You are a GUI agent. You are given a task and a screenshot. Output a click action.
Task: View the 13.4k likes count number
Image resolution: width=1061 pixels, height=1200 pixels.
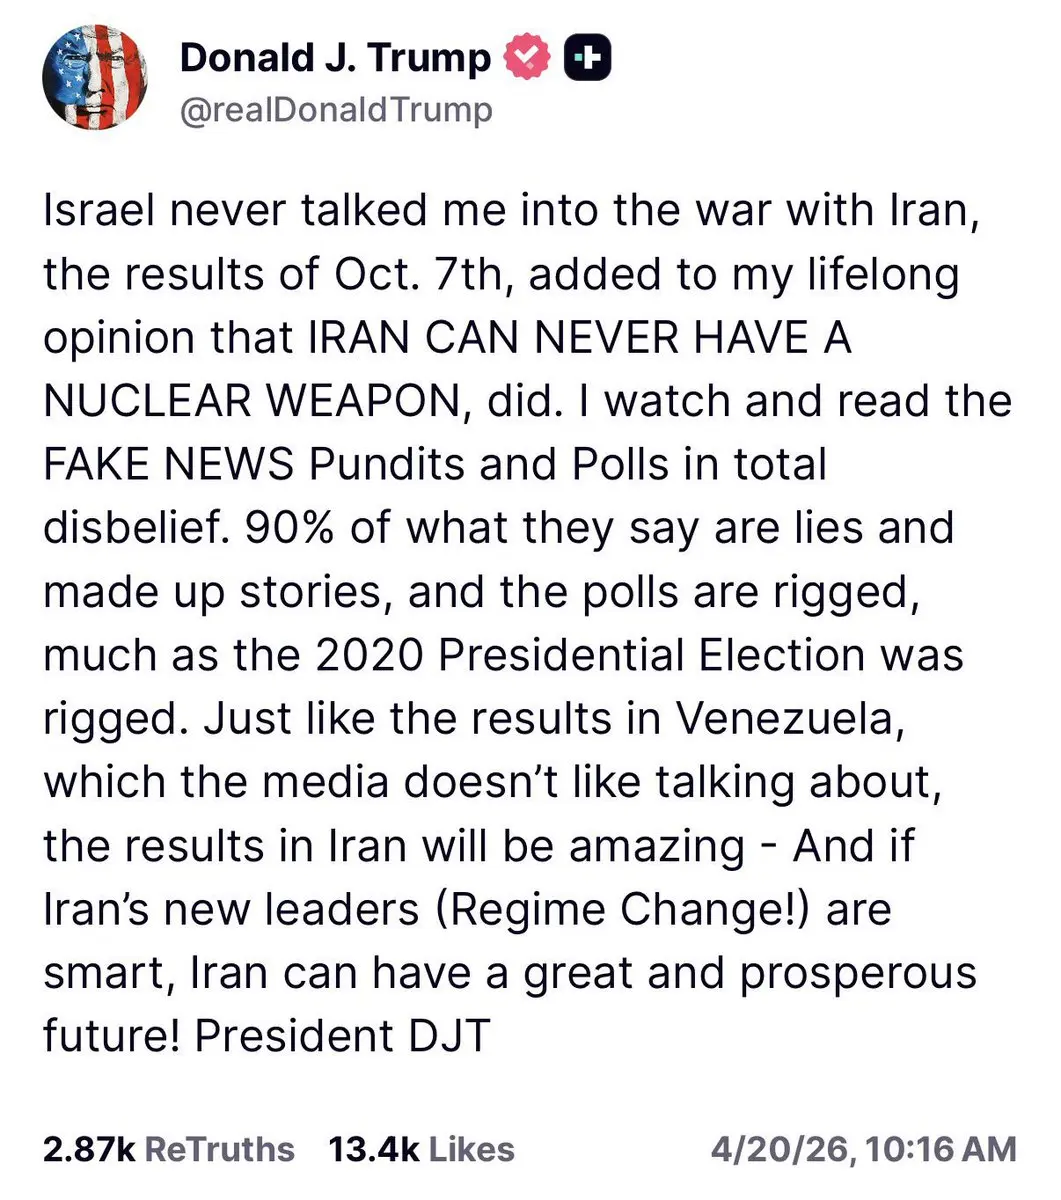tap(374, 1149)
